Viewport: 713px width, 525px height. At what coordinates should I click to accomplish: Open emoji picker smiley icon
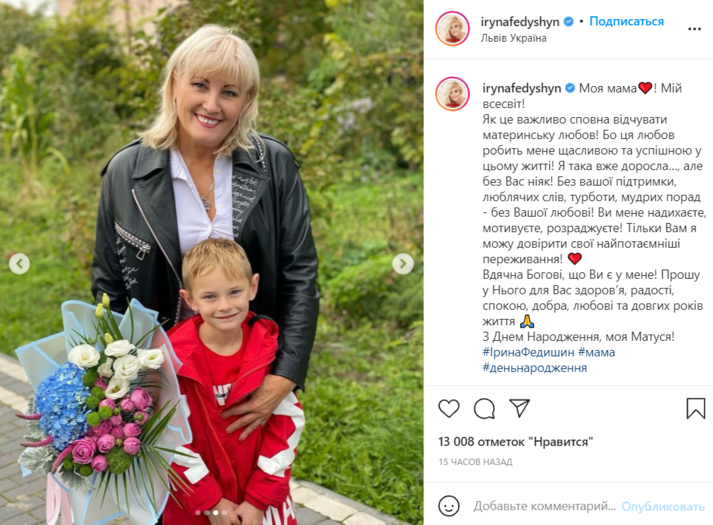pos(449,505)
